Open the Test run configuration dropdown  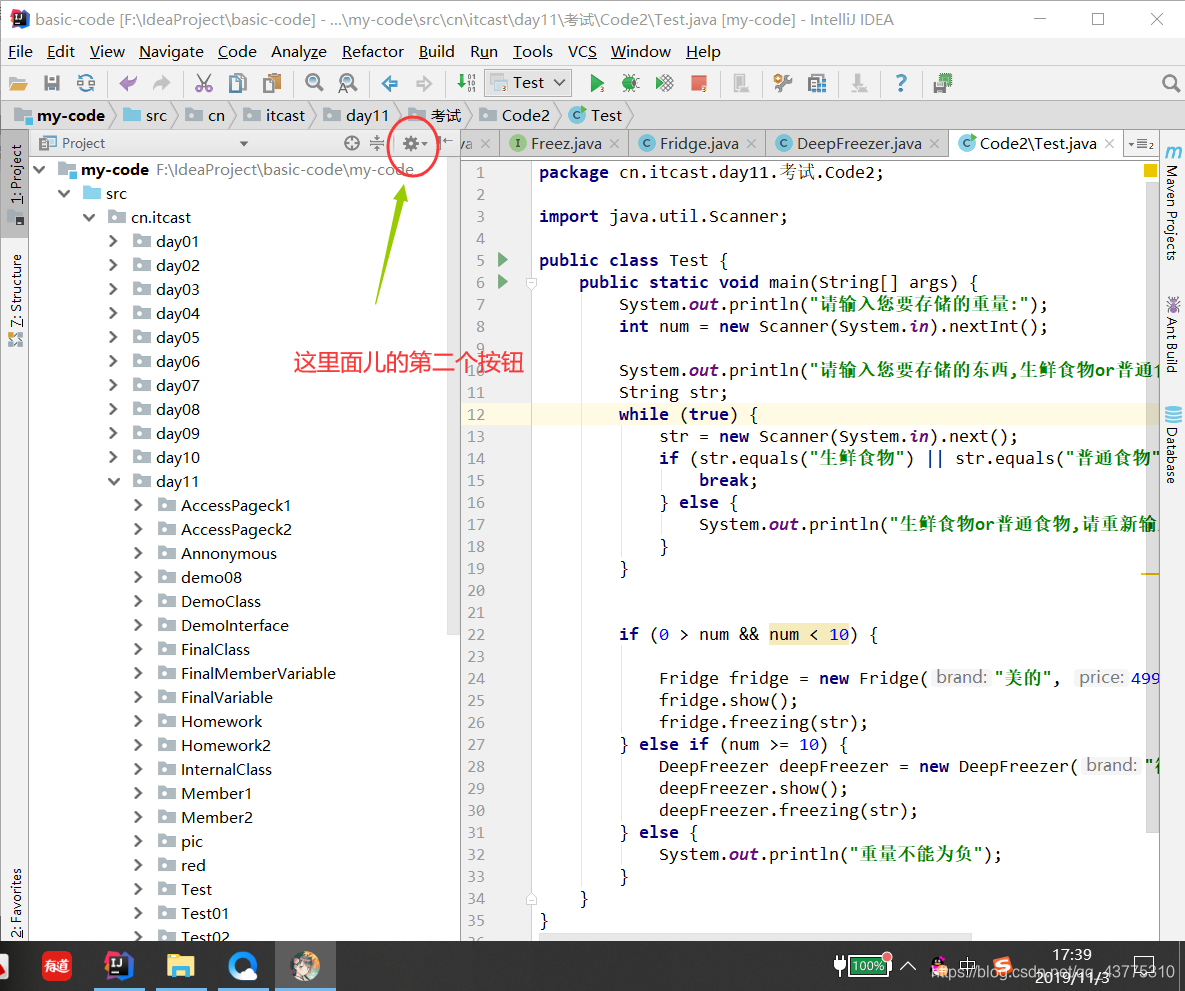(x=528, y=82)
